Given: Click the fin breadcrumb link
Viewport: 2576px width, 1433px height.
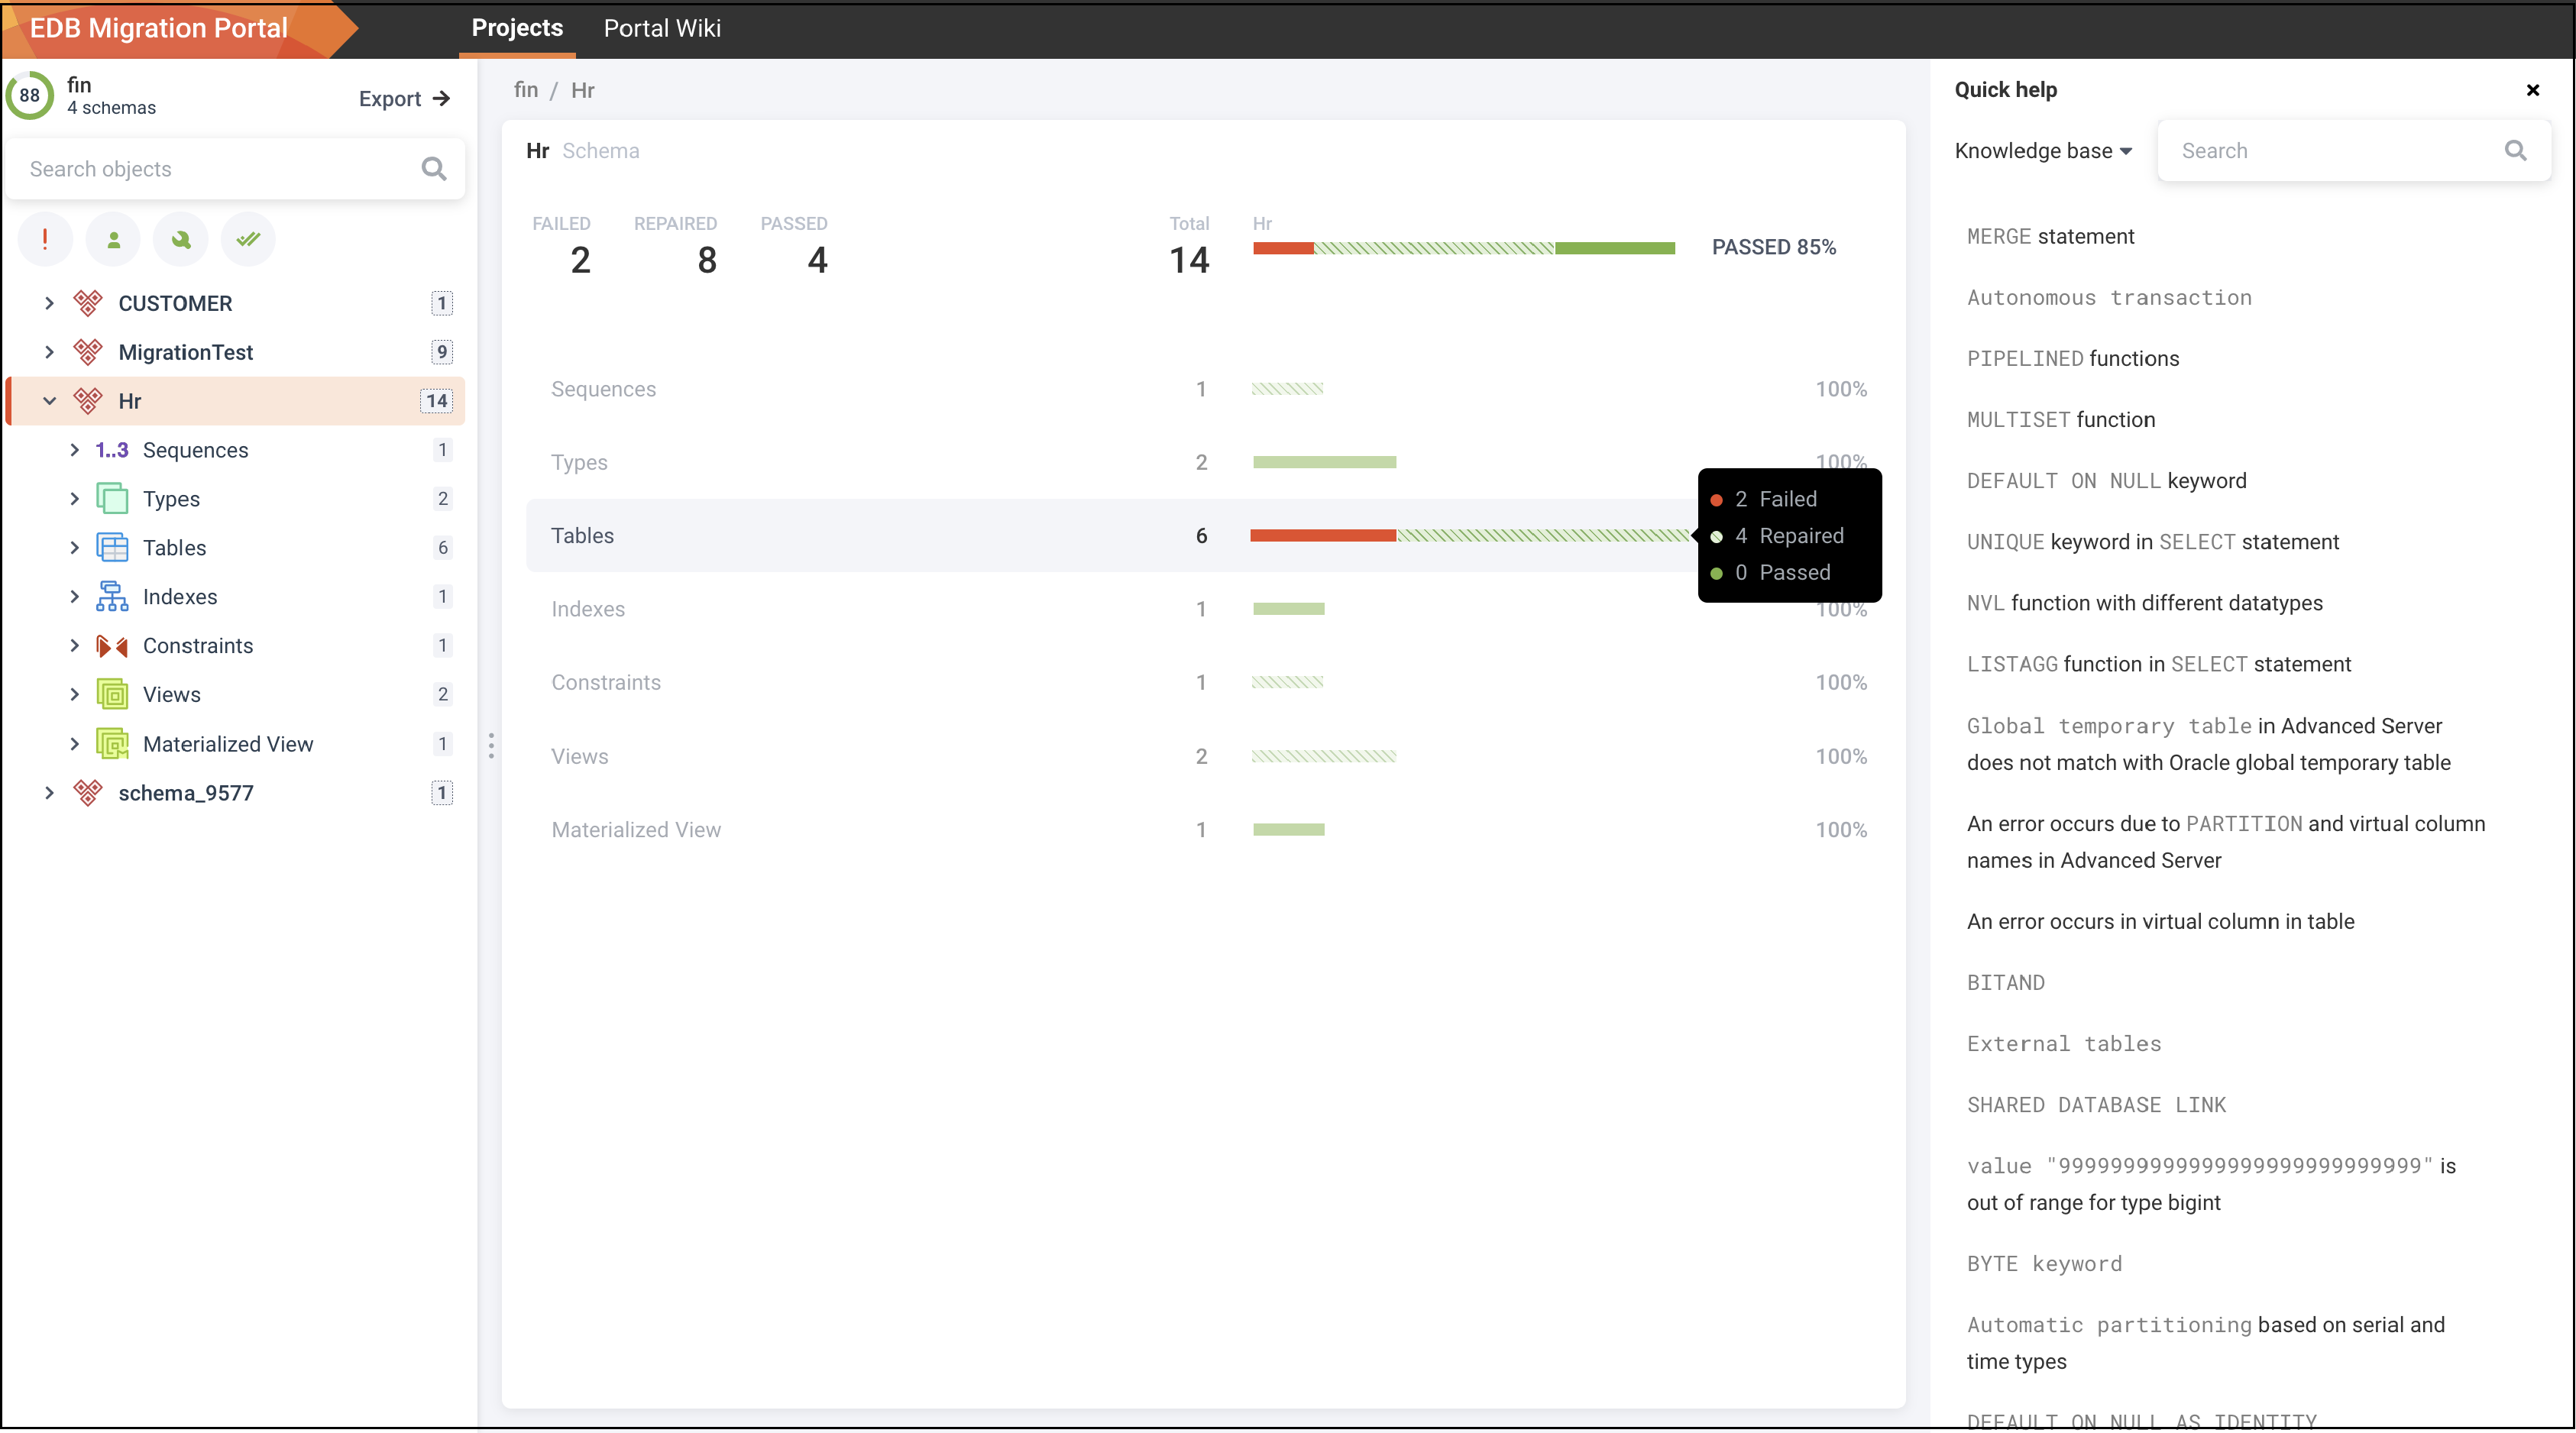Looking at the screenshot, I should click(x=526, y=90).
